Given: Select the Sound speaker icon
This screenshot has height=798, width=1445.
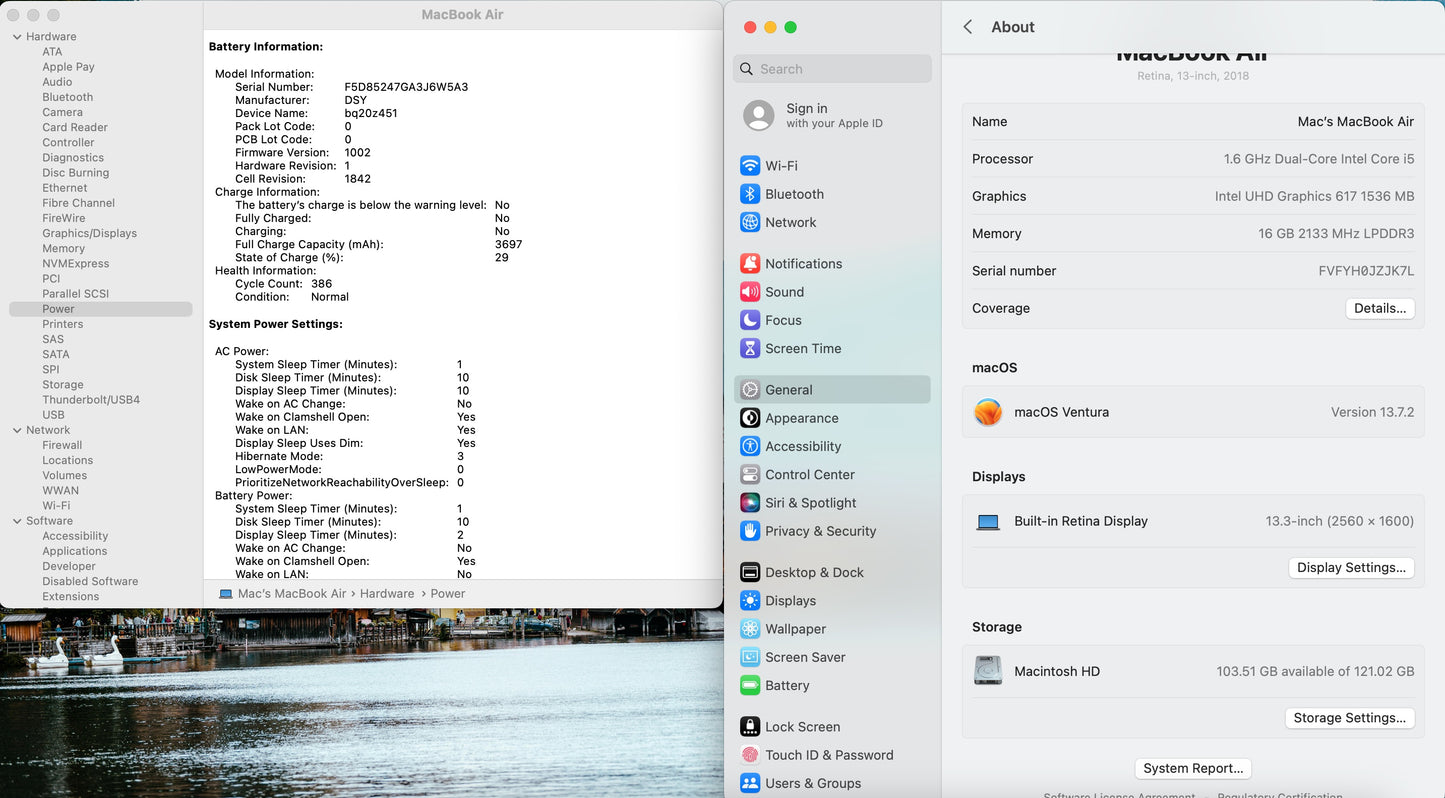Looking at the screenshot, I should (750, 292).
